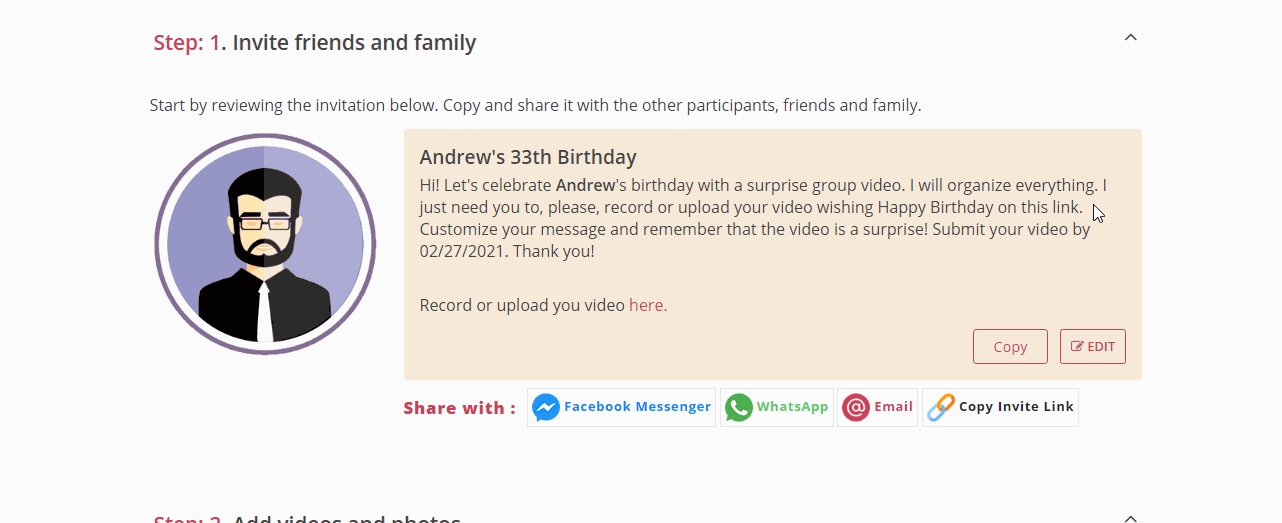Click the green WhatsApp phone icon
The width and height of the screenshot is (1282, 523).
(x=739, y=408)
